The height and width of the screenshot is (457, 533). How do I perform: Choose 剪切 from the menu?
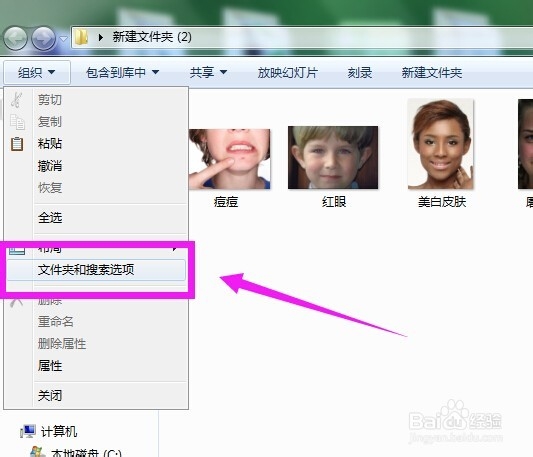[96, 100]
